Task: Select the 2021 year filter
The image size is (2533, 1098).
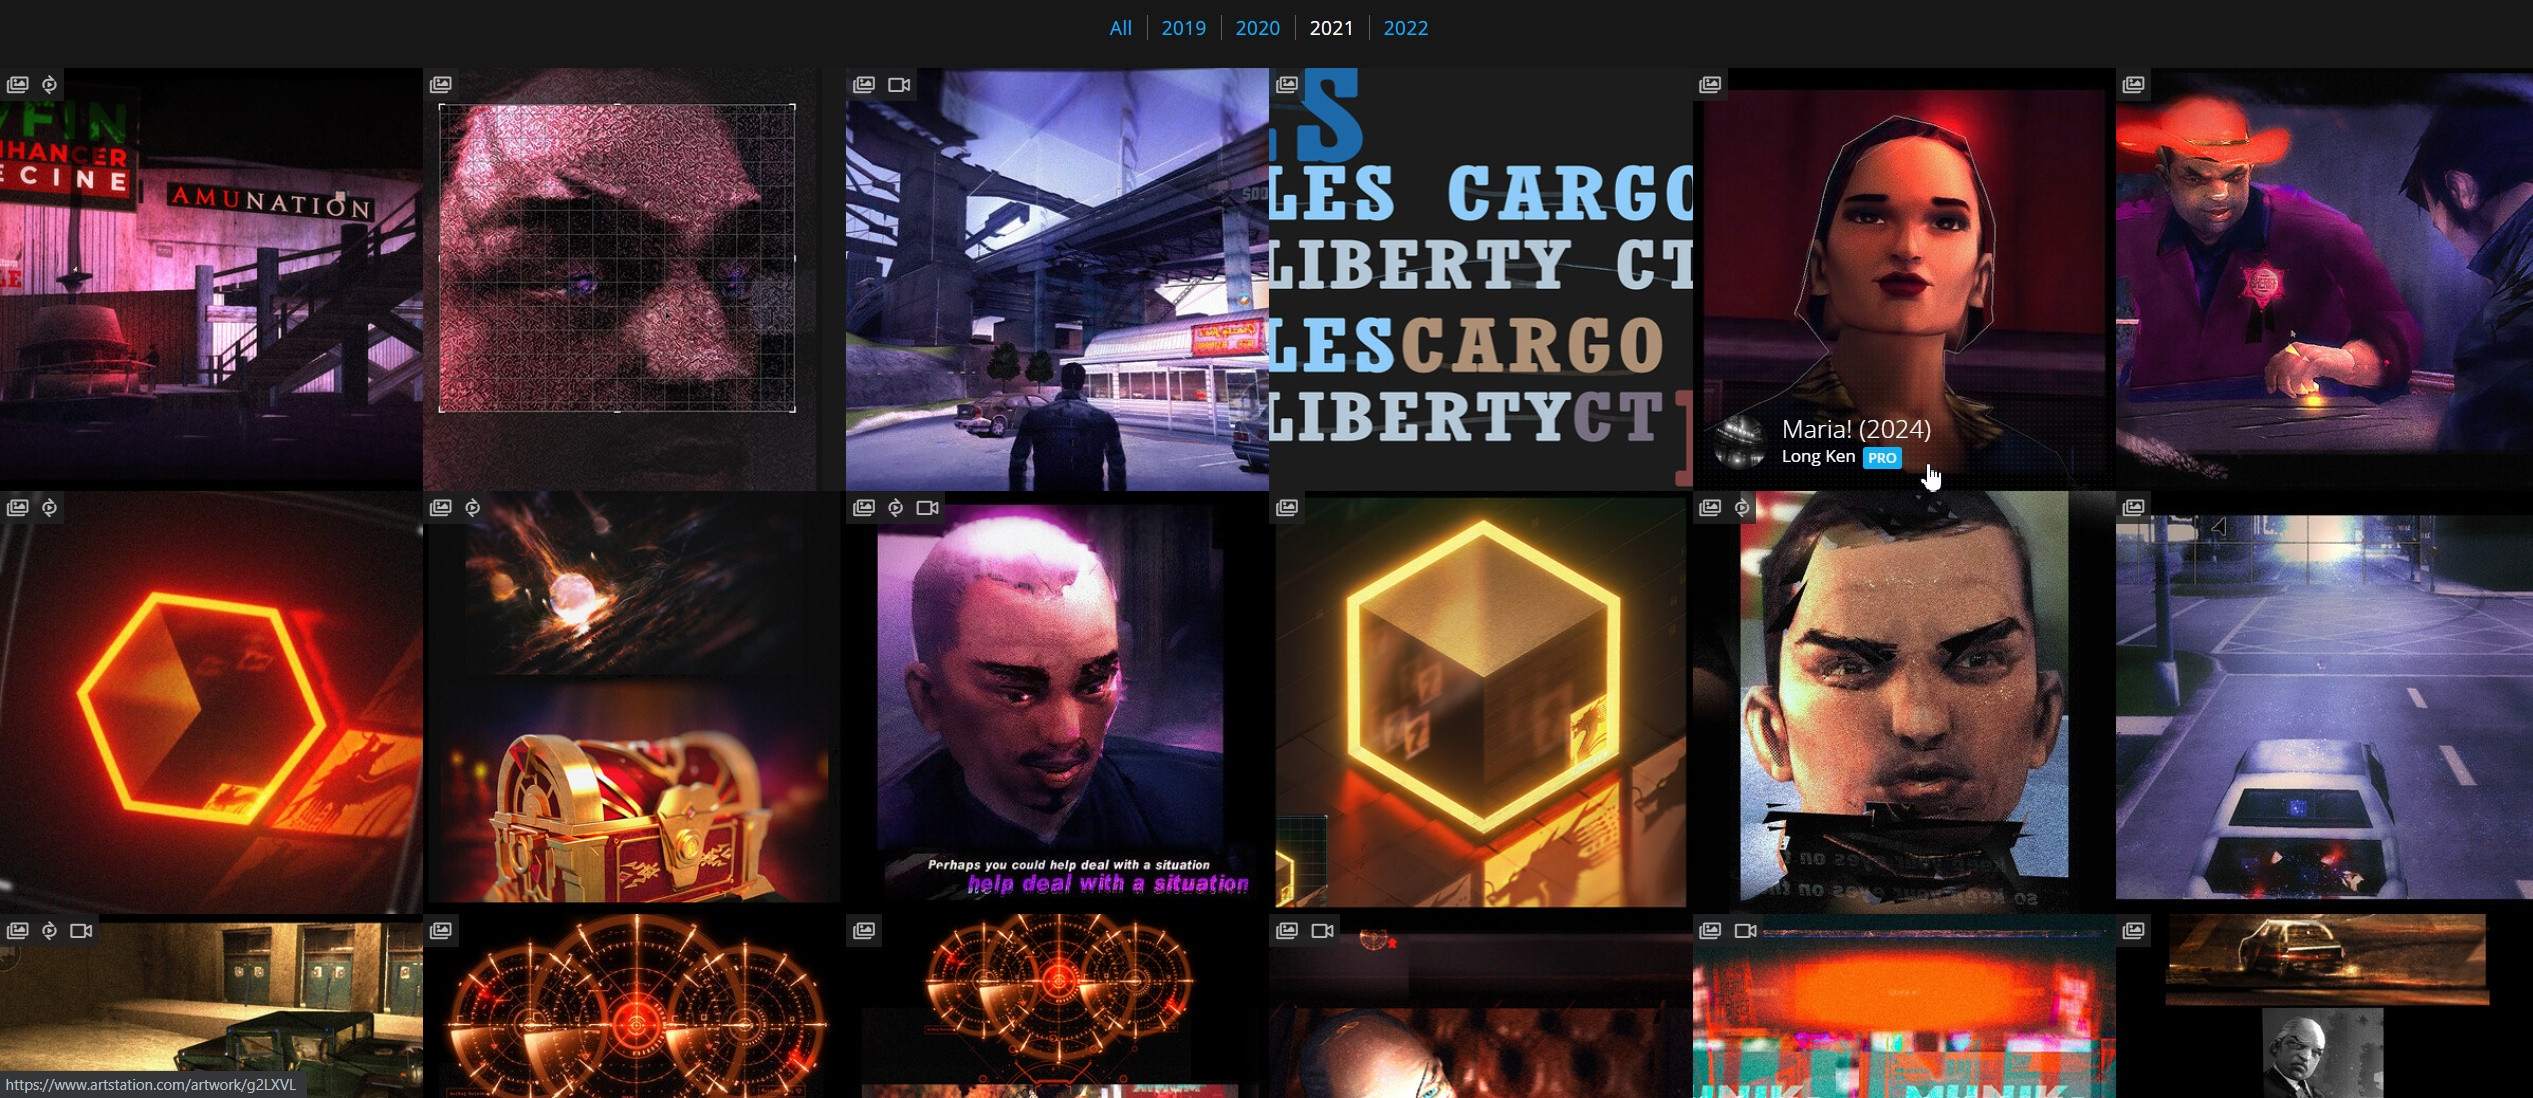Action: (x=1331, y=28)
